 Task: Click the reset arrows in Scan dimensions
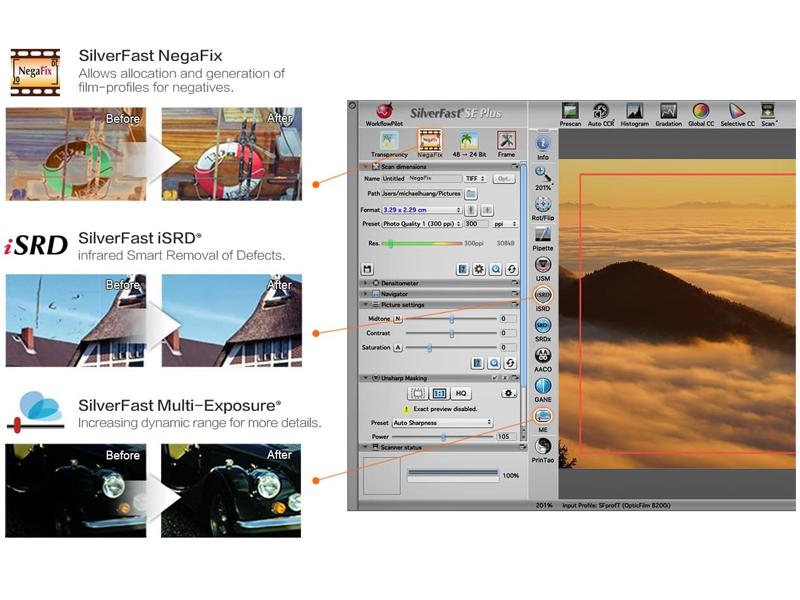(x=511, y=269)
